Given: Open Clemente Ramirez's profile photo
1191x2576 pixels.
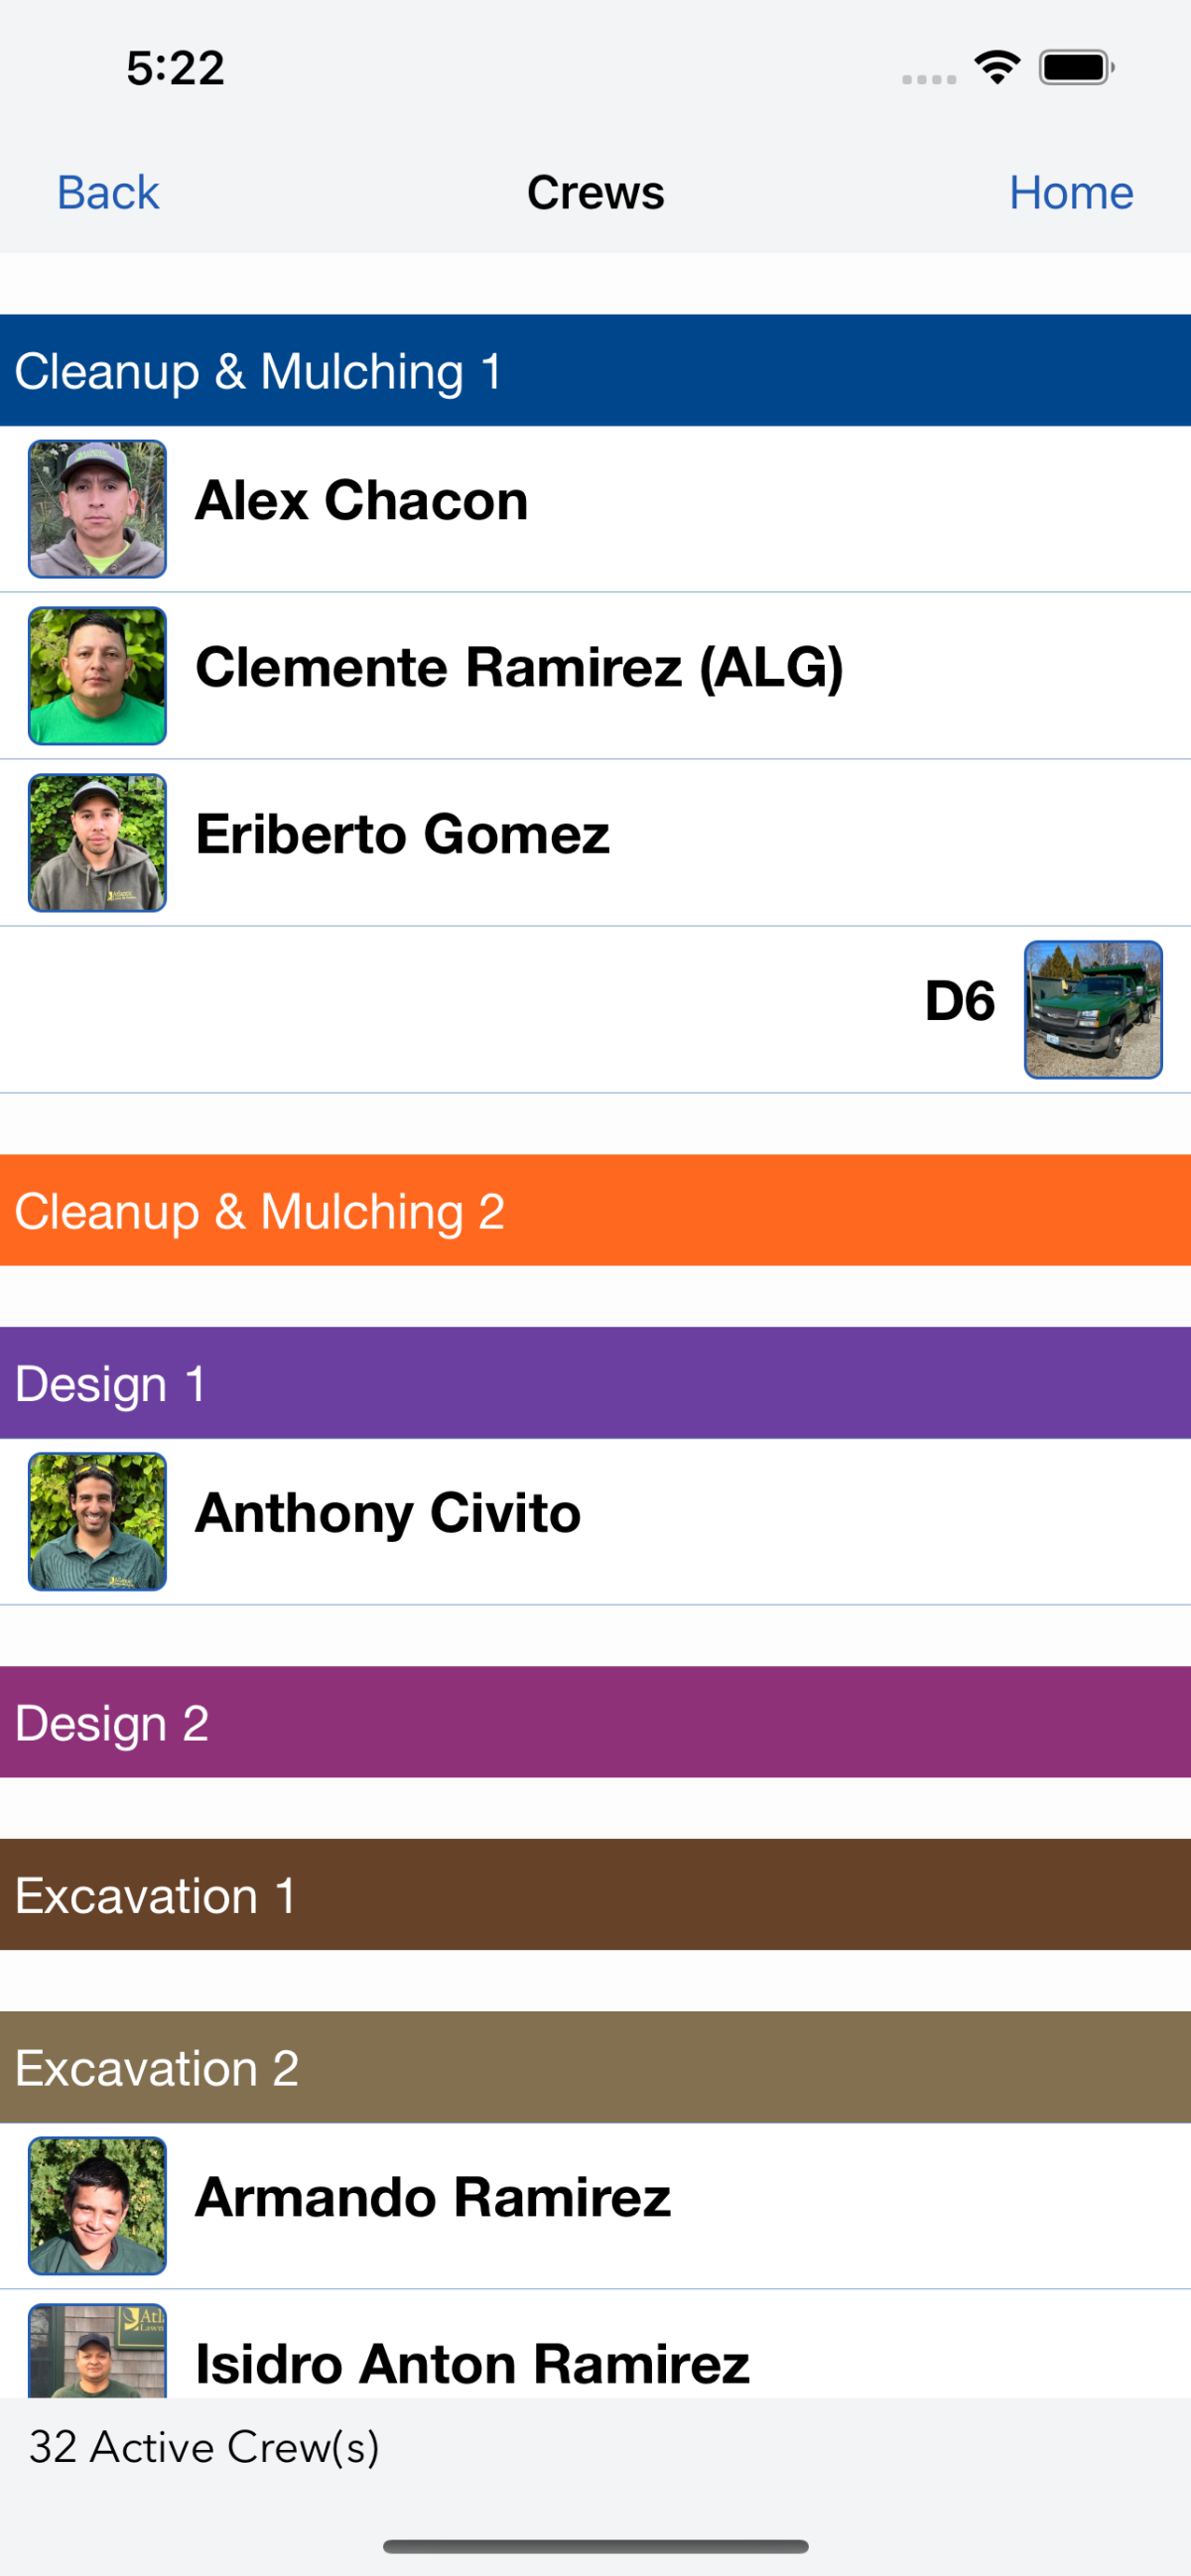Looking at the screenshot, I should pos(97,676).
